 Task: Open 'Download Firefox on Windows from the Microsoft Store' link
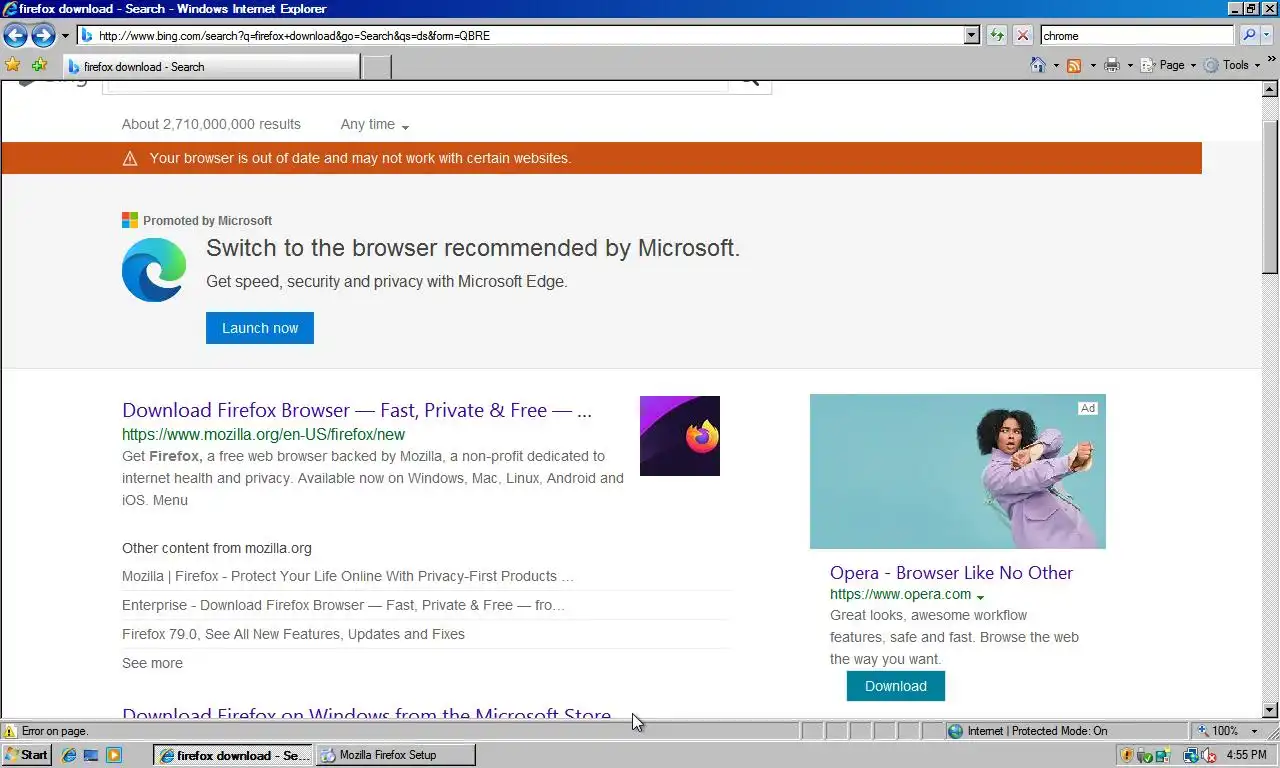coord(366,714)
